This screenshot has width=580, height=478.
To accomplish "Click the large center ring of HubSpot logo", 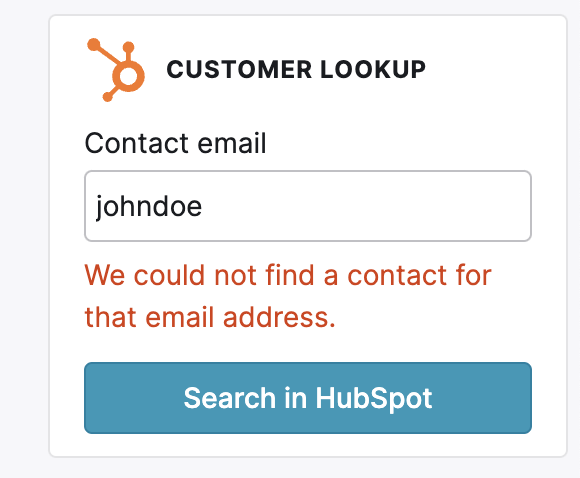I will coord(128,76).
